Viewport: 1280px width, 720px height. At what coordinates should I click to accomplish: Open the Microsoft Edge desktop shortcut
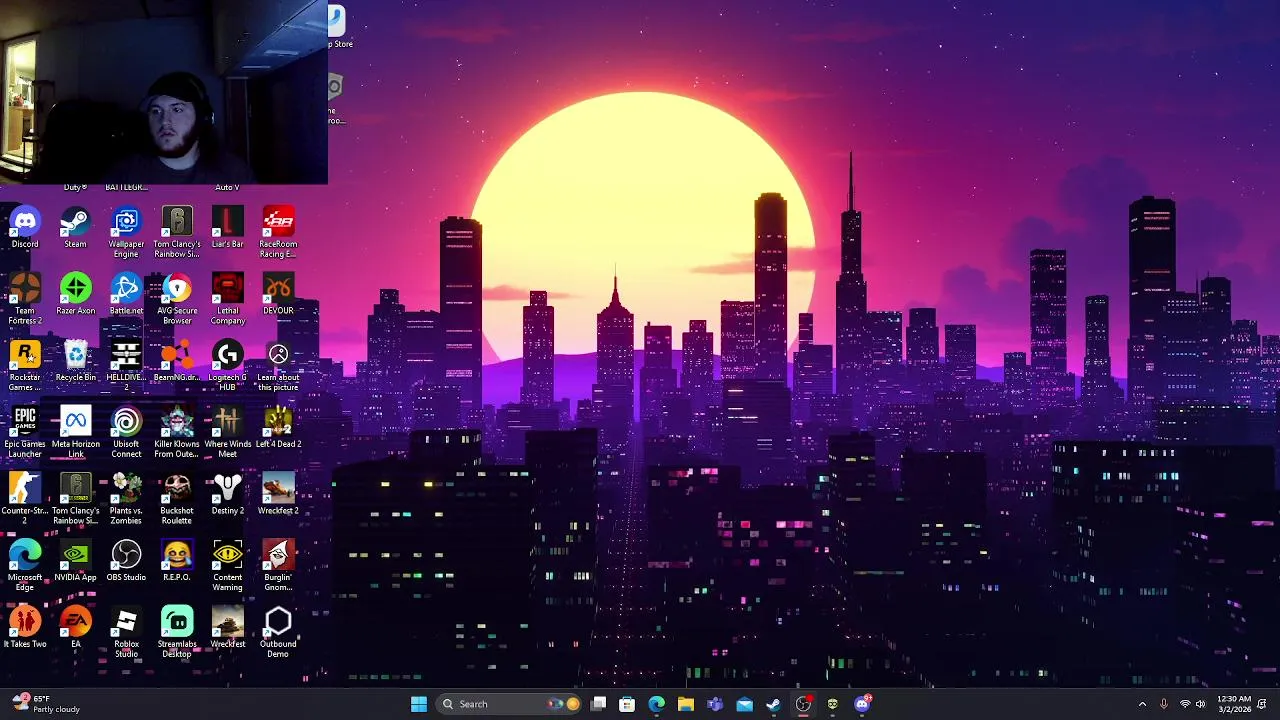(25, 566)
